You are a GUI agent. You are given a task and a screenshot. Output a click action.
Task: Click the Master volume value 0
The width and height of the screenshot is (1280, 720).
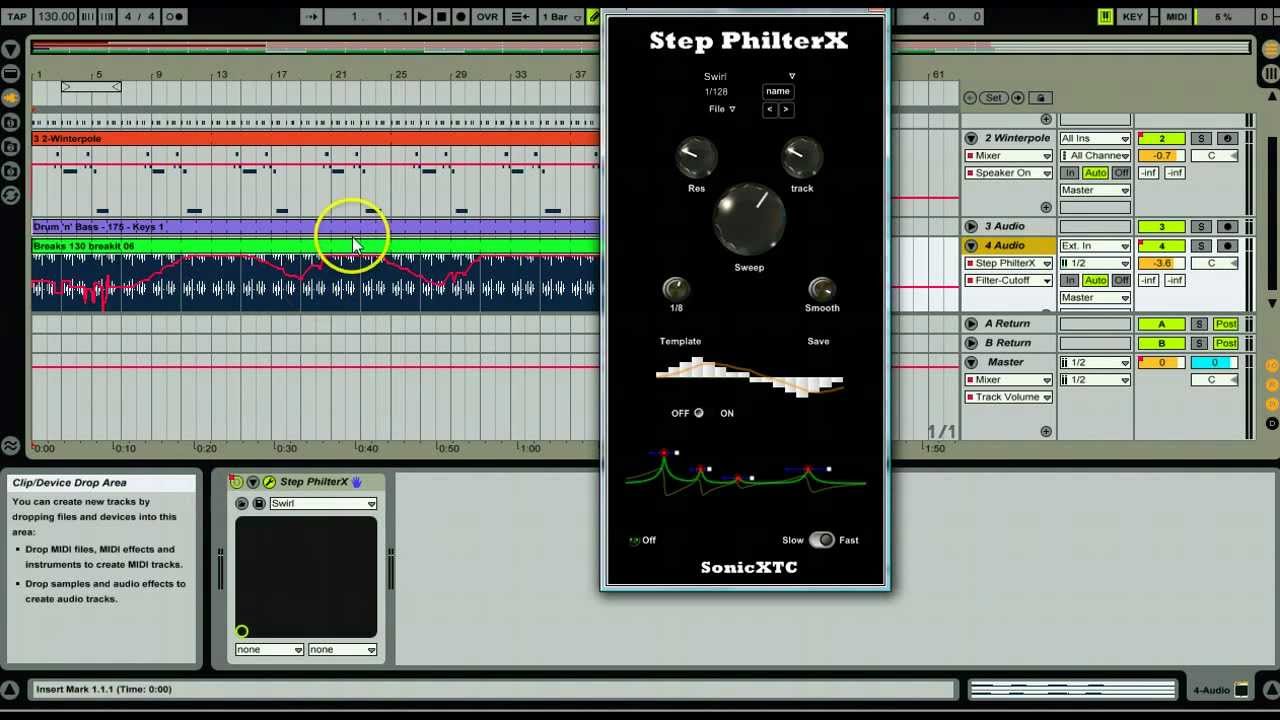tap(1161, 362)
